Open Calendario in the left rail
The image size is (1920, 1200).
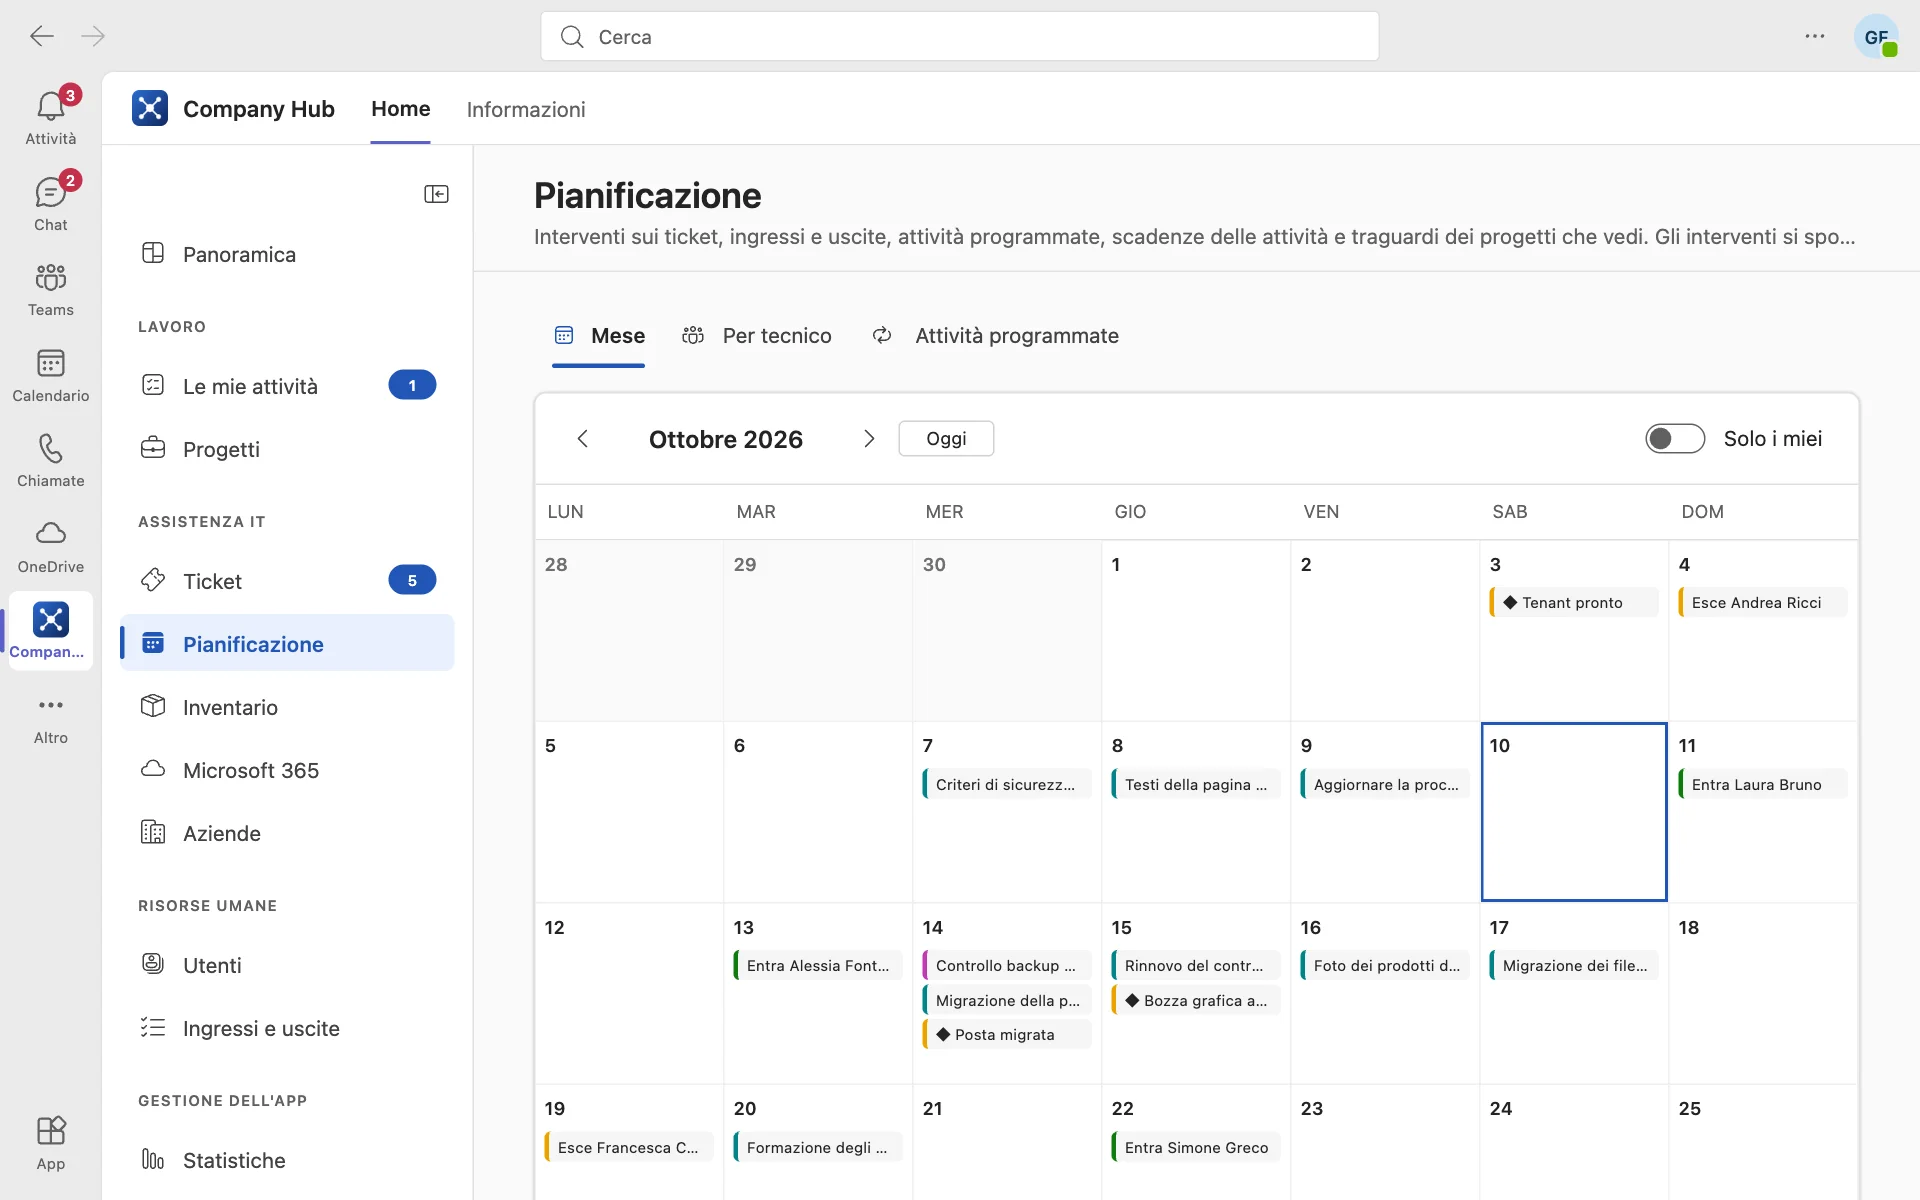[x=51, y=374]
